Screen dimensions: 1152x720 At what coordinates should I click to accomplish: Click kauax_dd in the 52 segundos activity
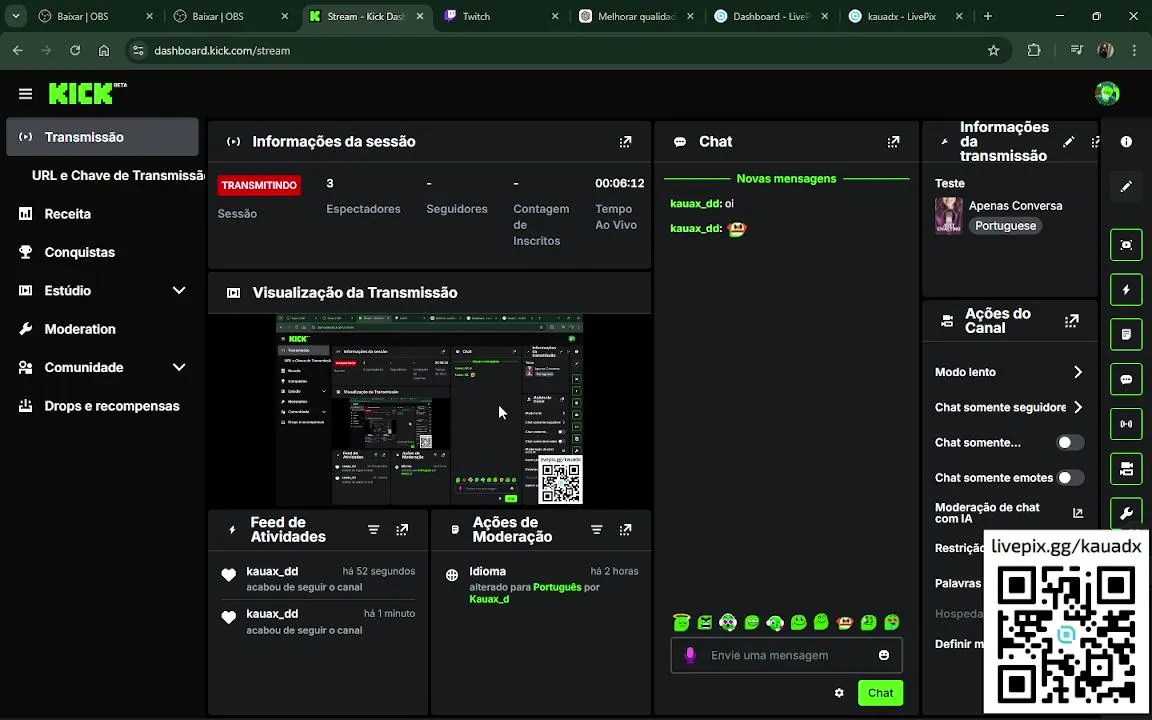(272, 571)
